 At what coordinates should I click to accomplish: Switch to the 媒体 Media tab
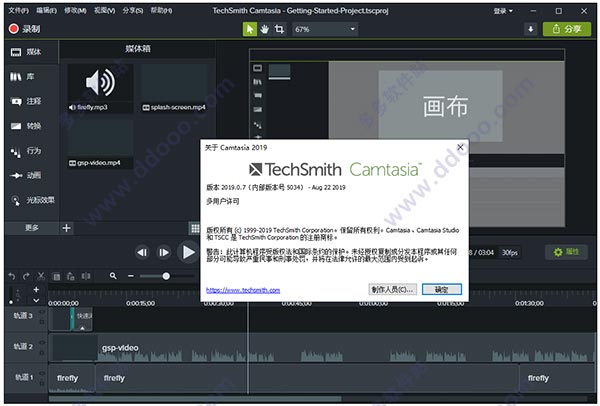(x=32, y=52)
